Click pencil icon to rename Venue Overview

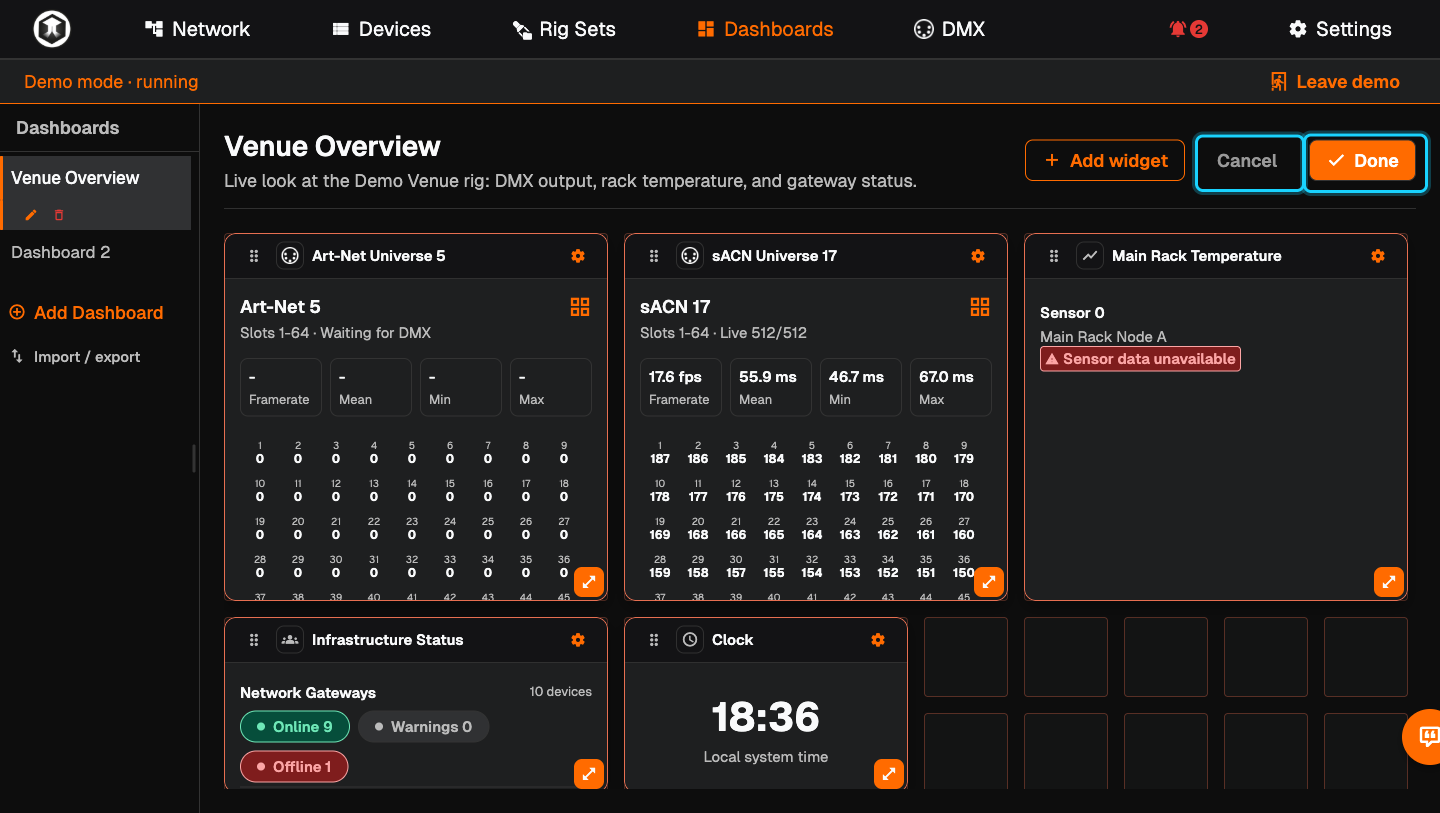pos(31,215)
